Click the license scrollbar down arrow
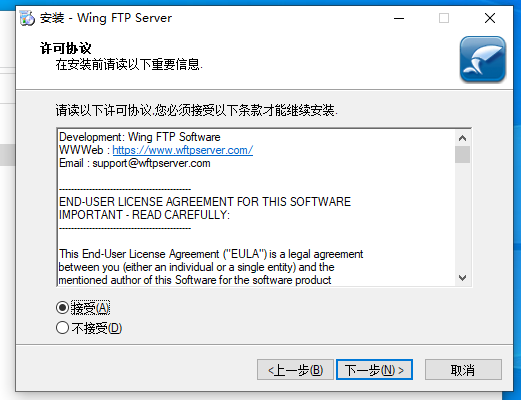 click(462, 277)
